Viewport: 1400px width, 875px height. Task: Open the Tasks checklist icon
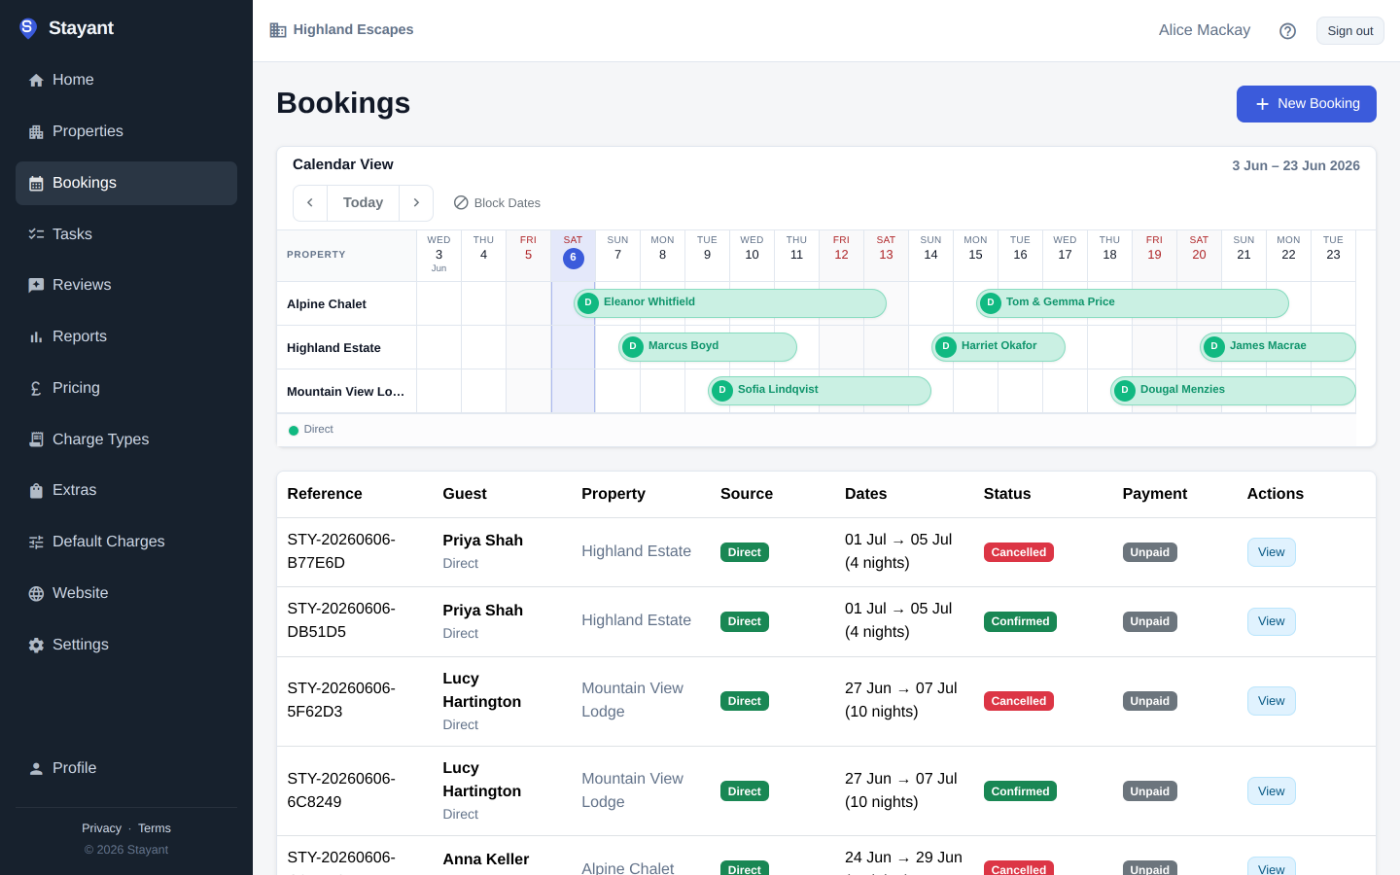click(36, 234)
